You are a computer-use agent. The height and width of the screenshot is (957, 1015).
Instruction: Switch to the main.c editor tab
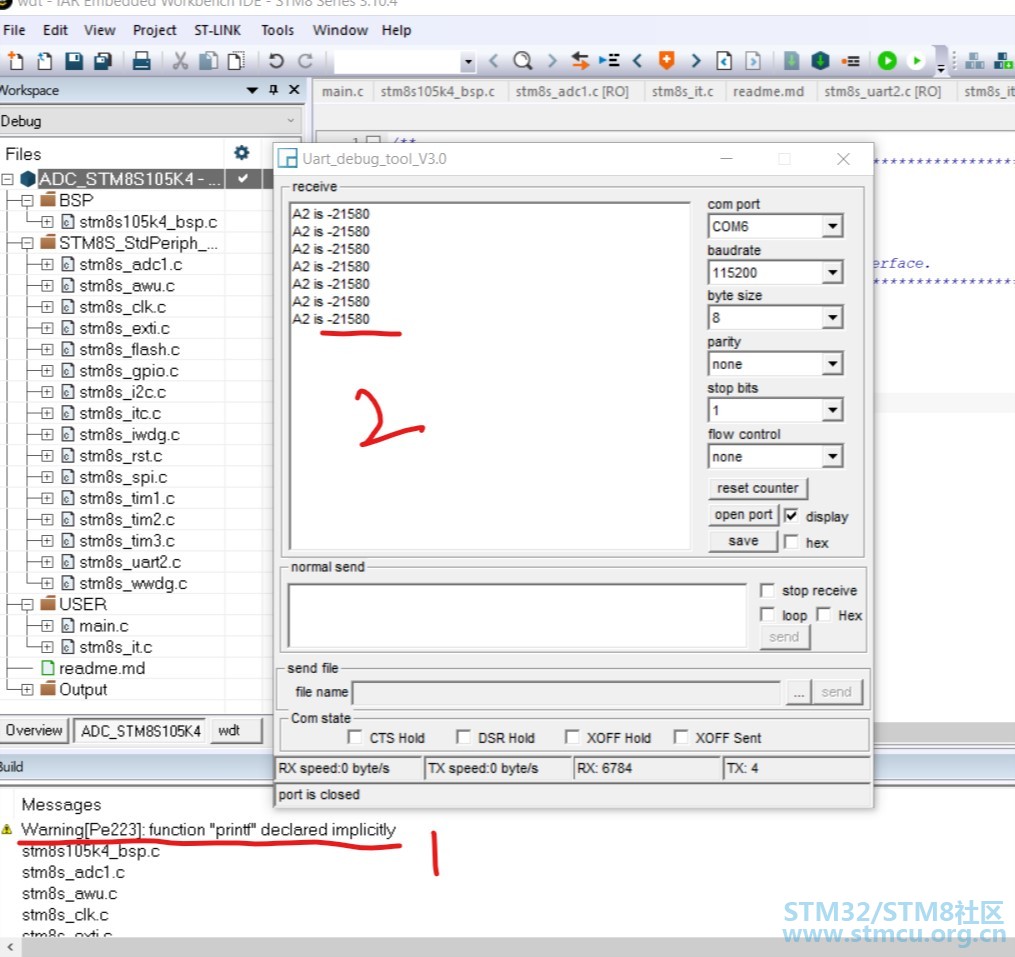pos(342,91)
